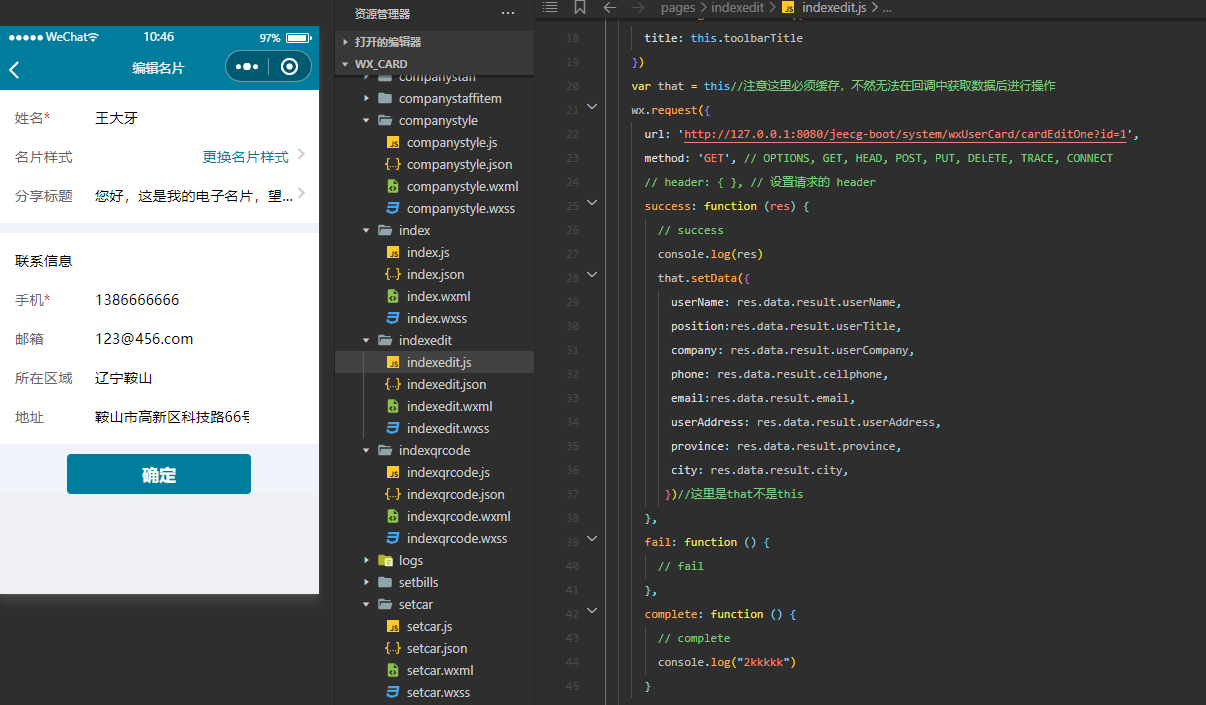Collapse the indexqrcode folder
This screenshot has height=705, width=1206.
tap(434, 451)
